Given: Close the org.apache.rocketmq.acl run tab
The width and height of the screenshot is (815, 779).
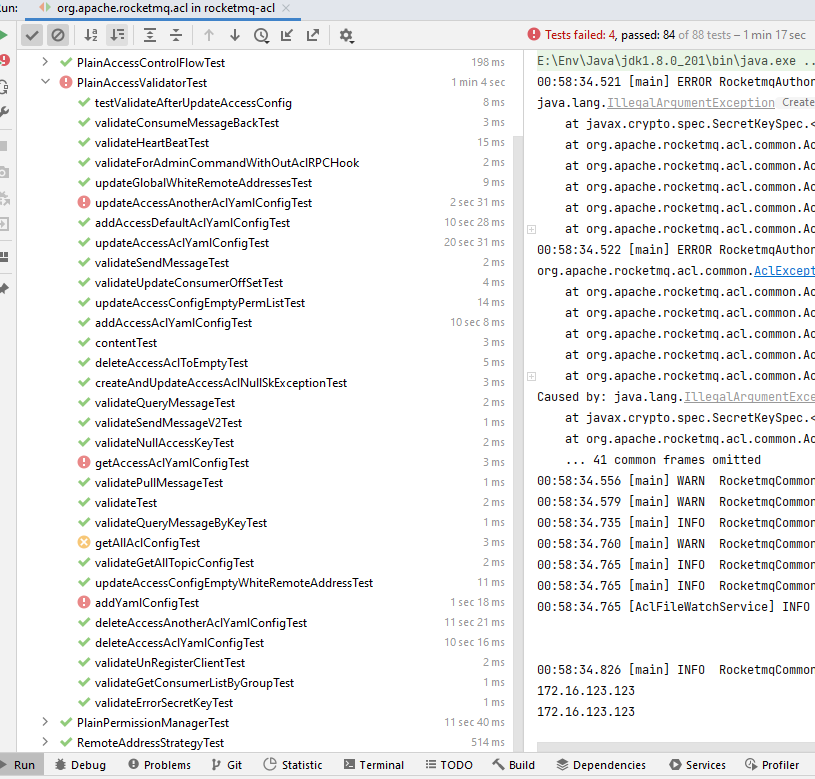Looking at the screenshot, I should [286, 8].
